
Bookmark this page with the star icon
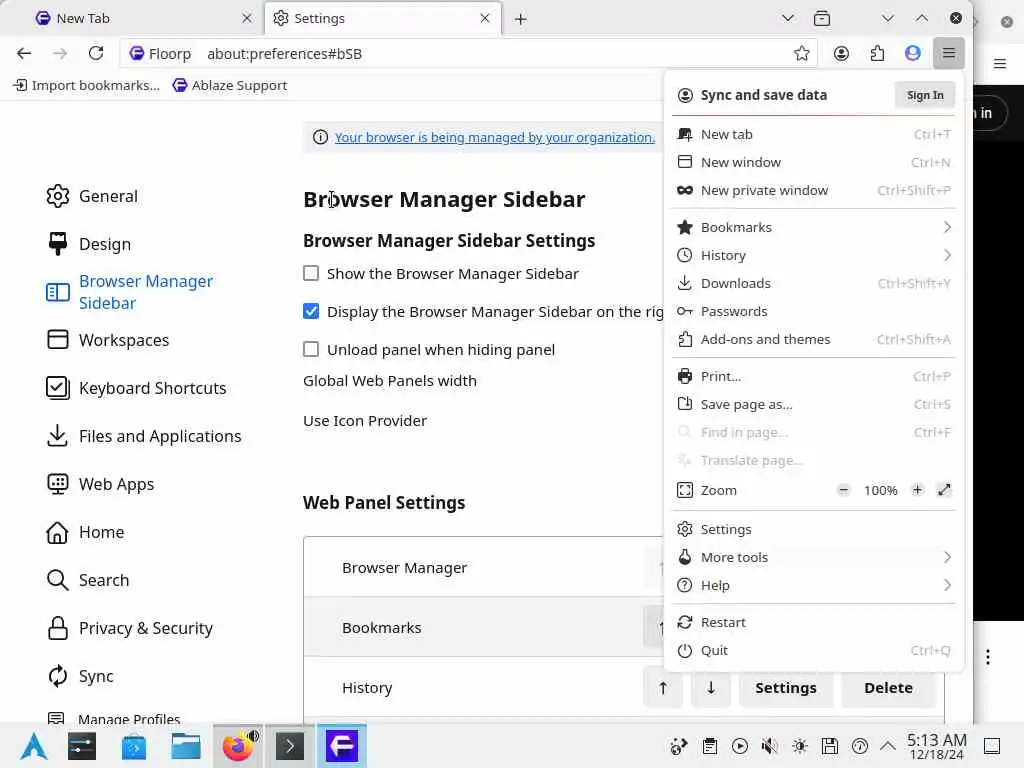point(801,54)
